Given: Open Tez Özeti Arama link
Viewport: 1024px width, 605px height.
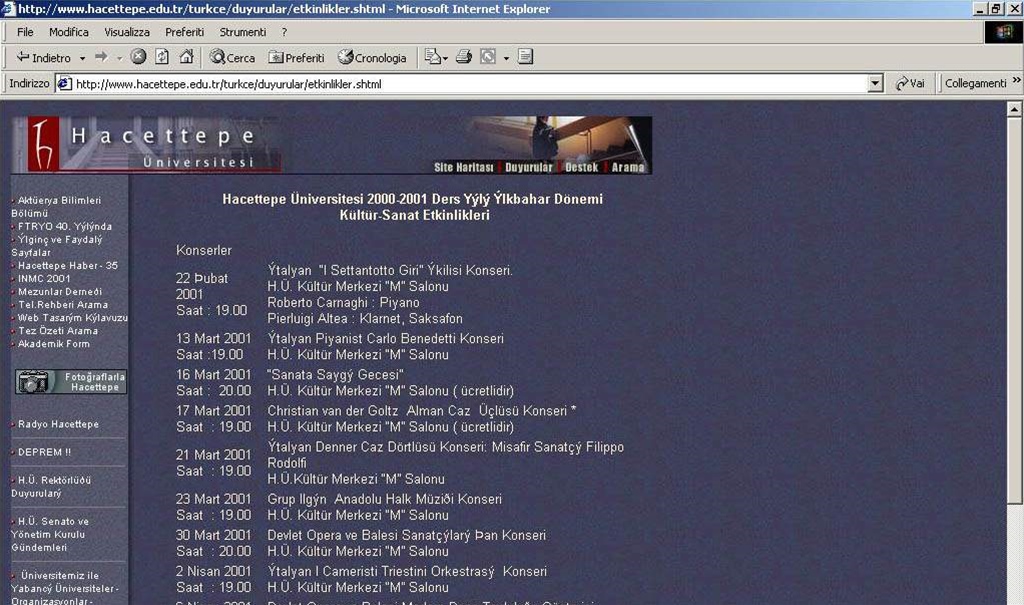Looking at the screenshot, I should pos(57,331).
